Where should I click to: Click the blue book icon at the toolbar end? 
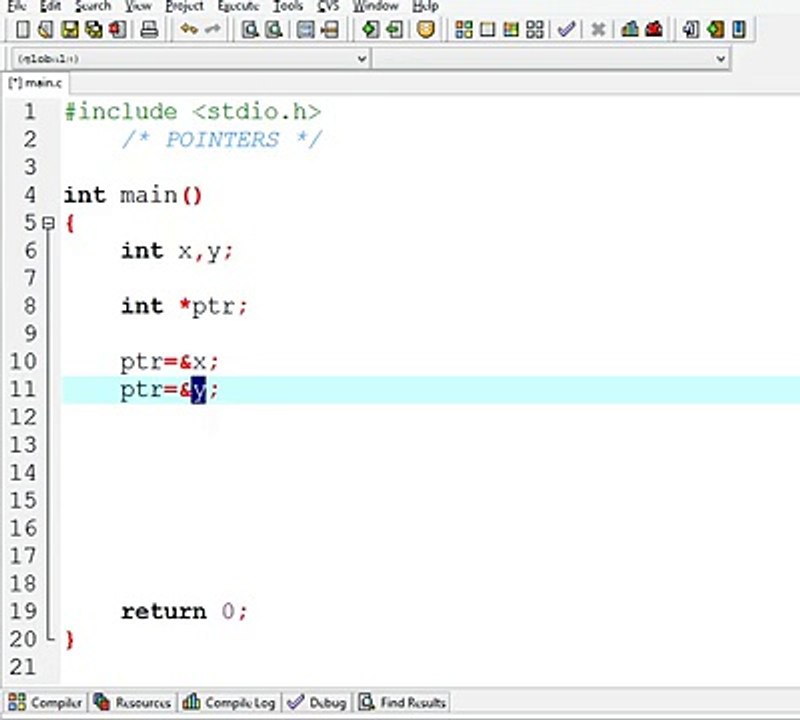point(738,29)
